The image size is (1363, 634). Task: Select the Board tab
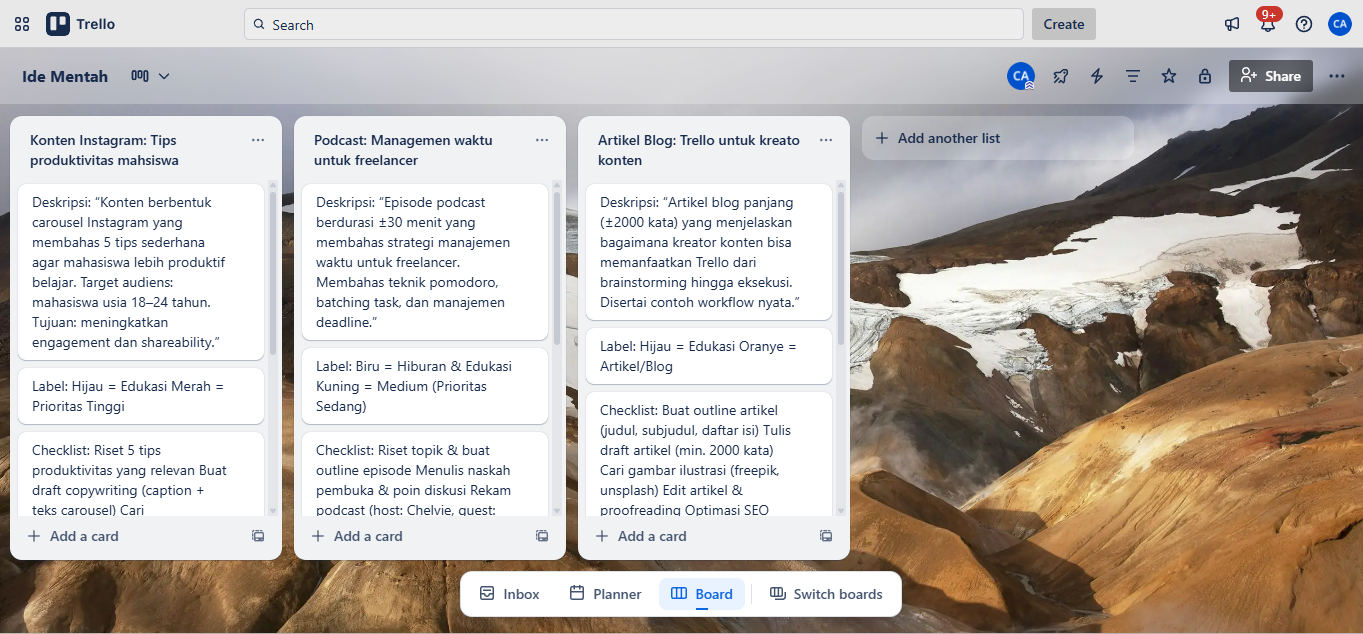point(702,594)
